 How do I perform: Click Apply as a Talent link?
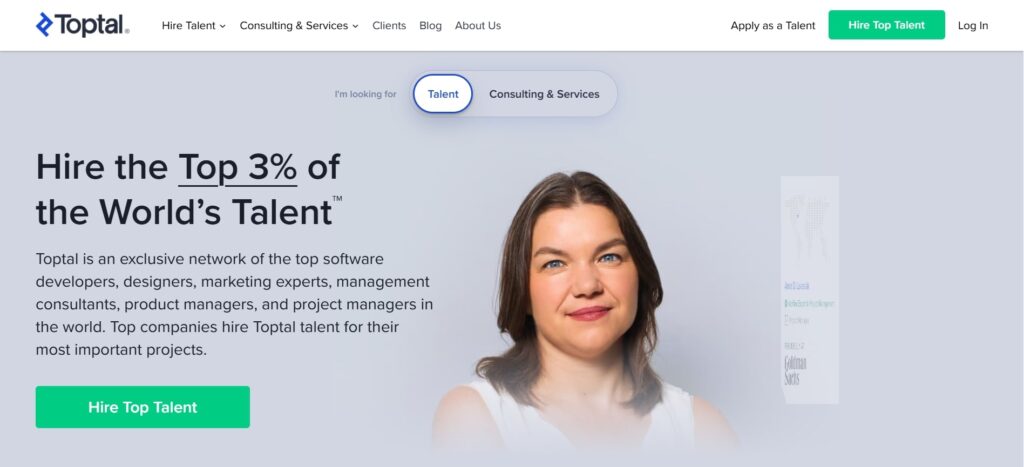(x=773, y=25)
